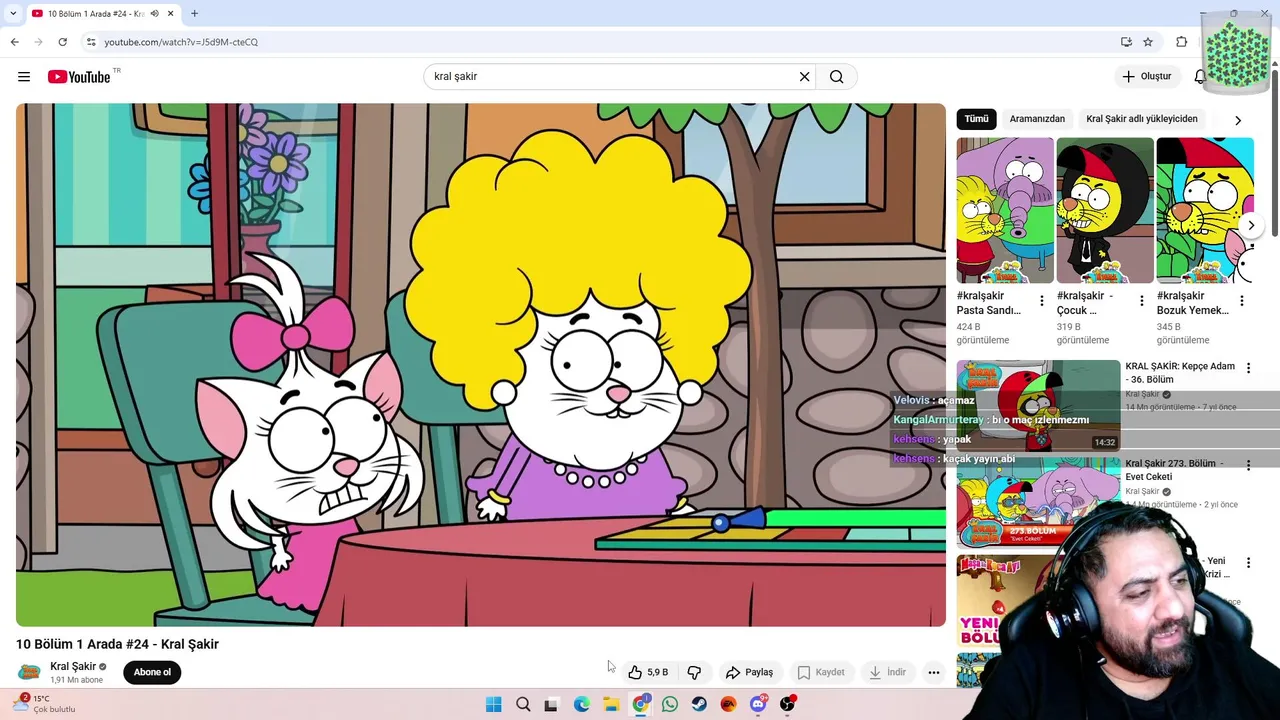1280x720 pixels.
Task: Go to the YouTube home logo
Action: click(79, 77)
